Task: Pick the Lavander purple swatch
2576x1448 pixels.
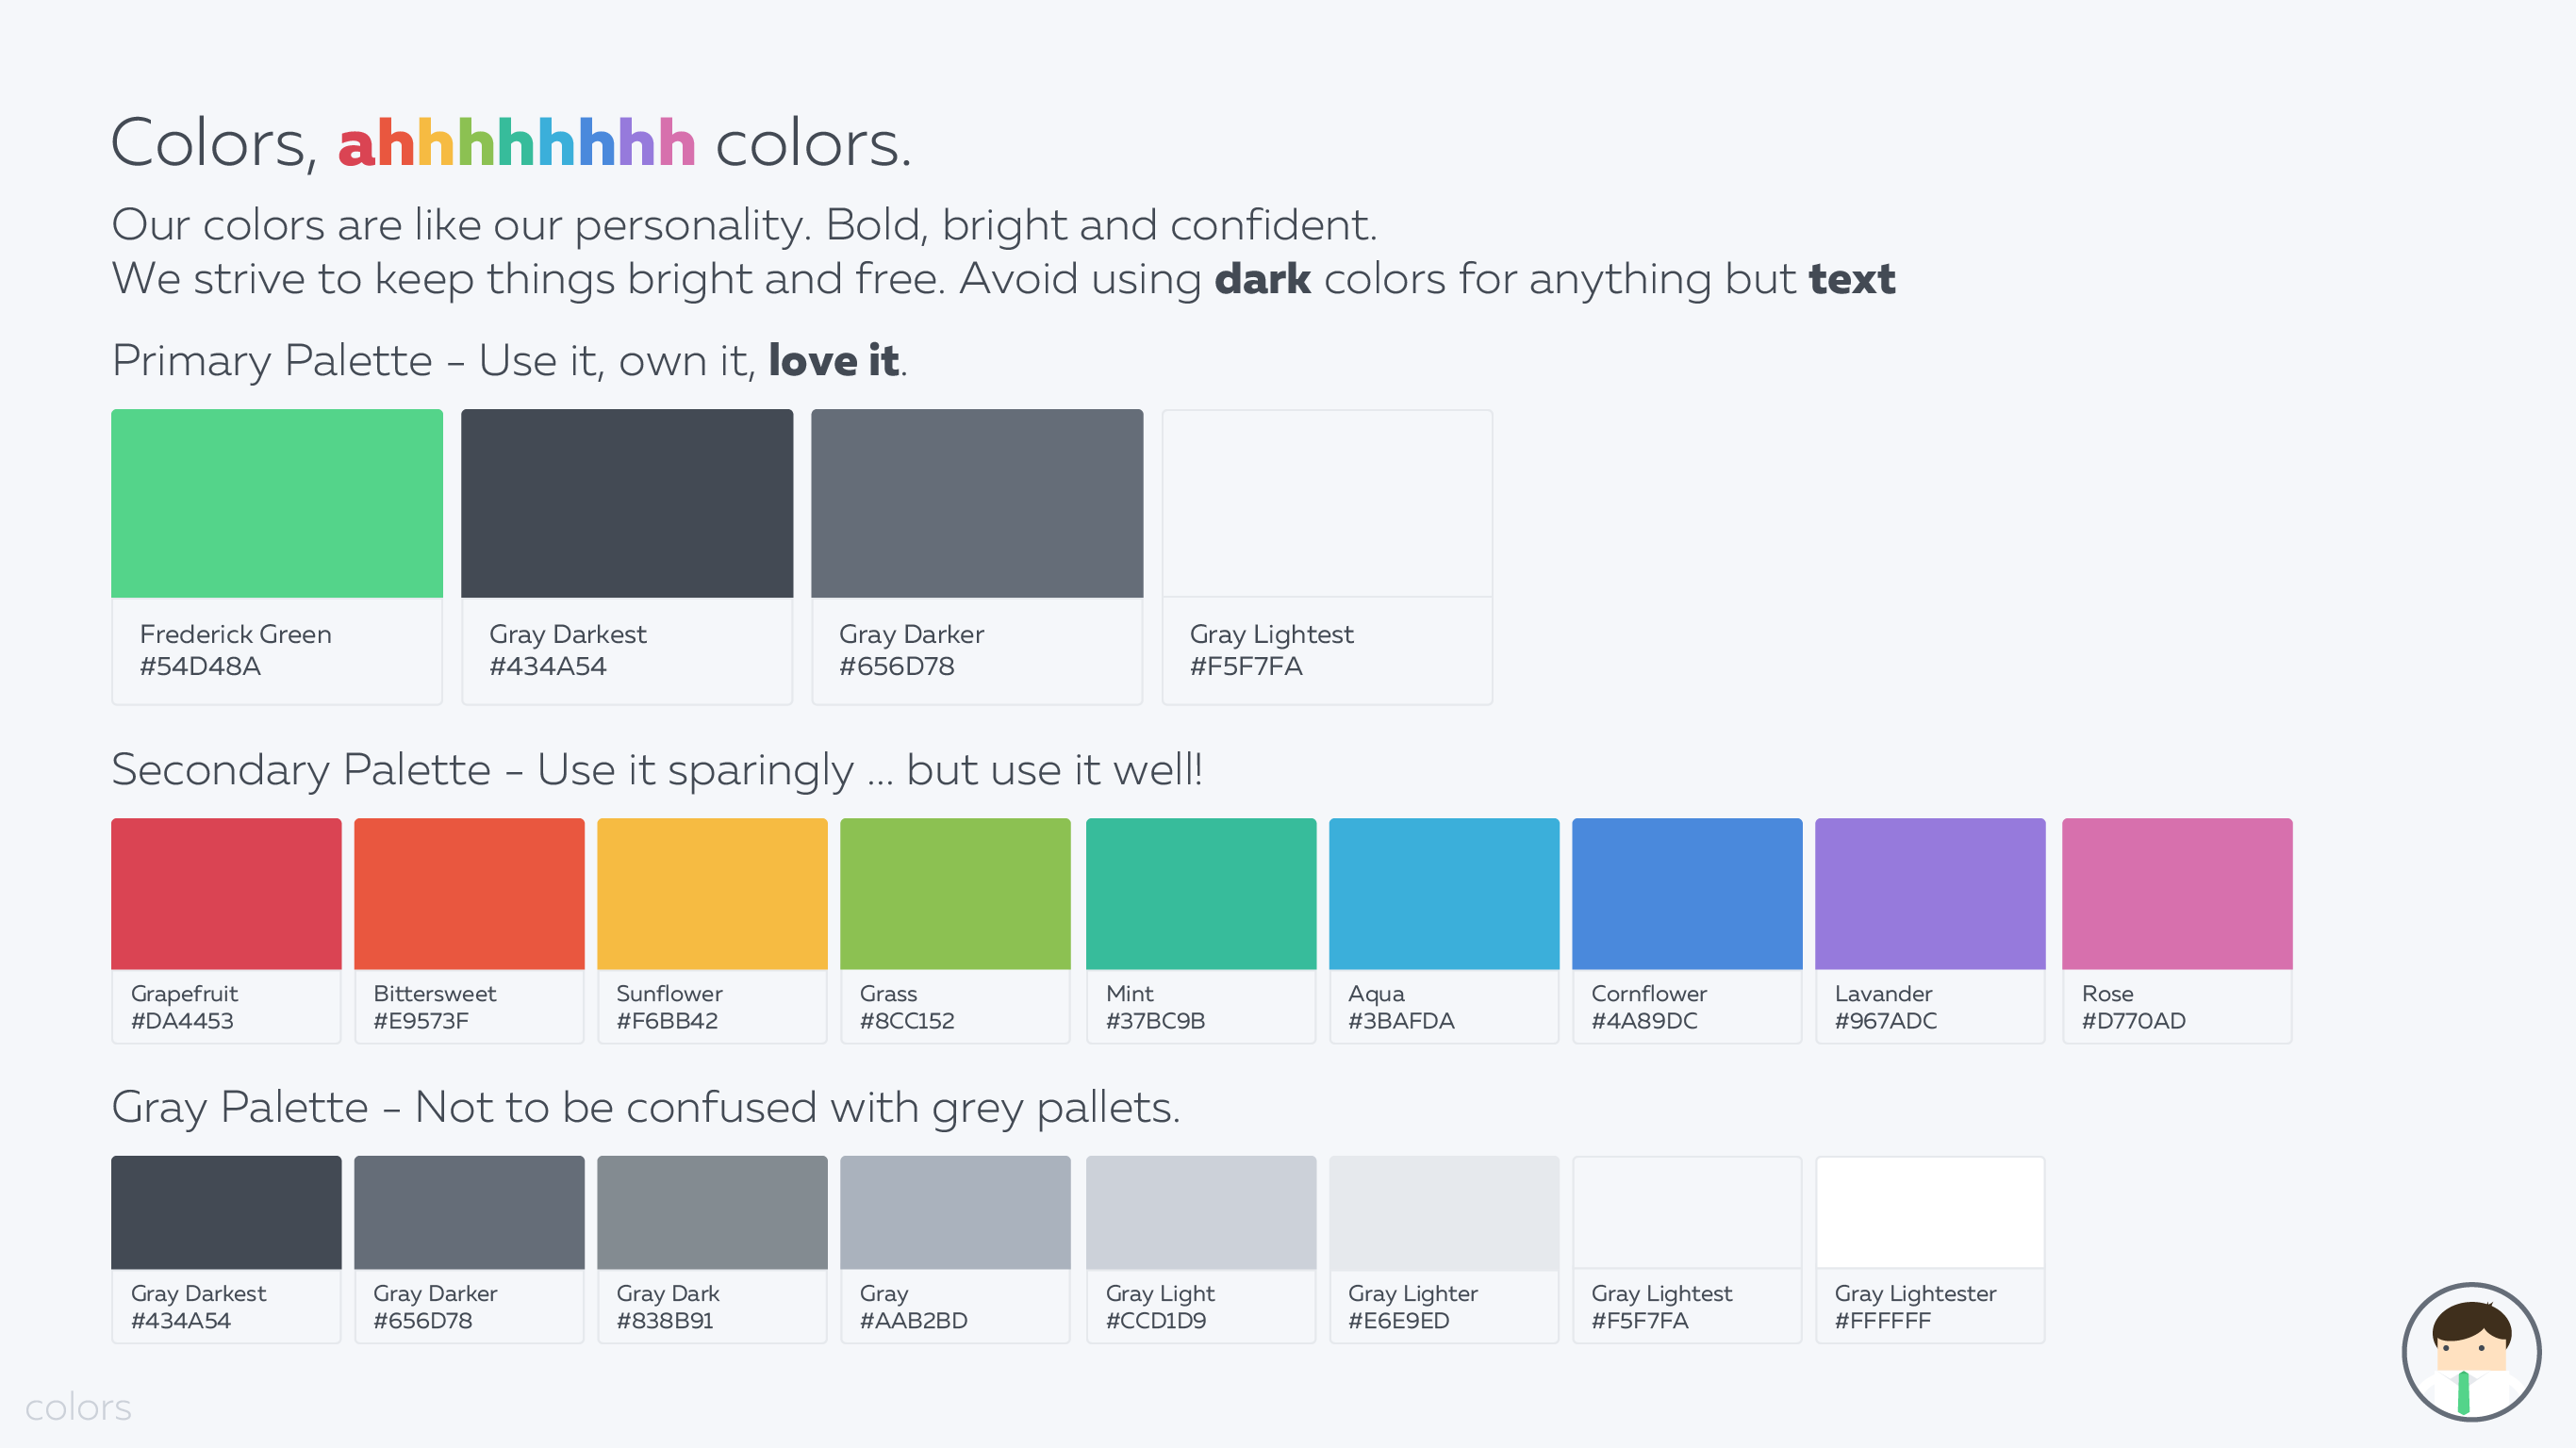Action: (x=1929, y=894)
